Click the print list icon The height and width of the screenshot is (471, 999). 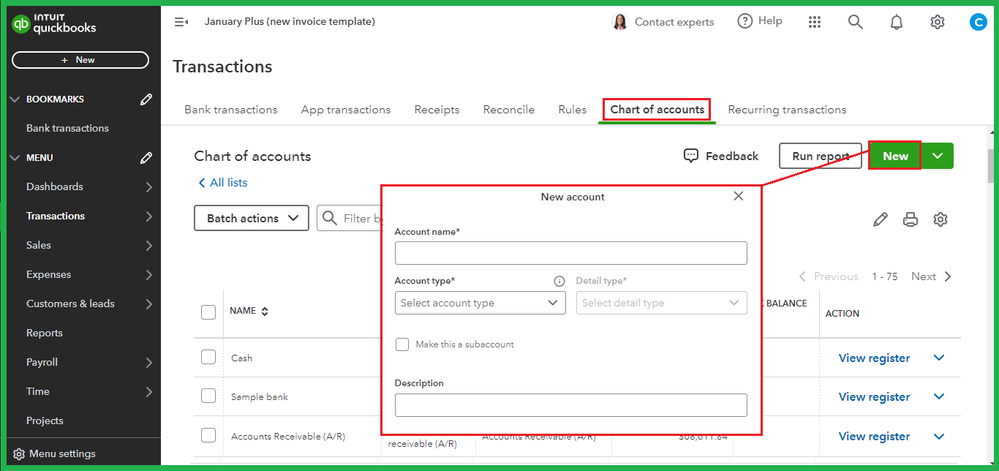coord(910,220)
